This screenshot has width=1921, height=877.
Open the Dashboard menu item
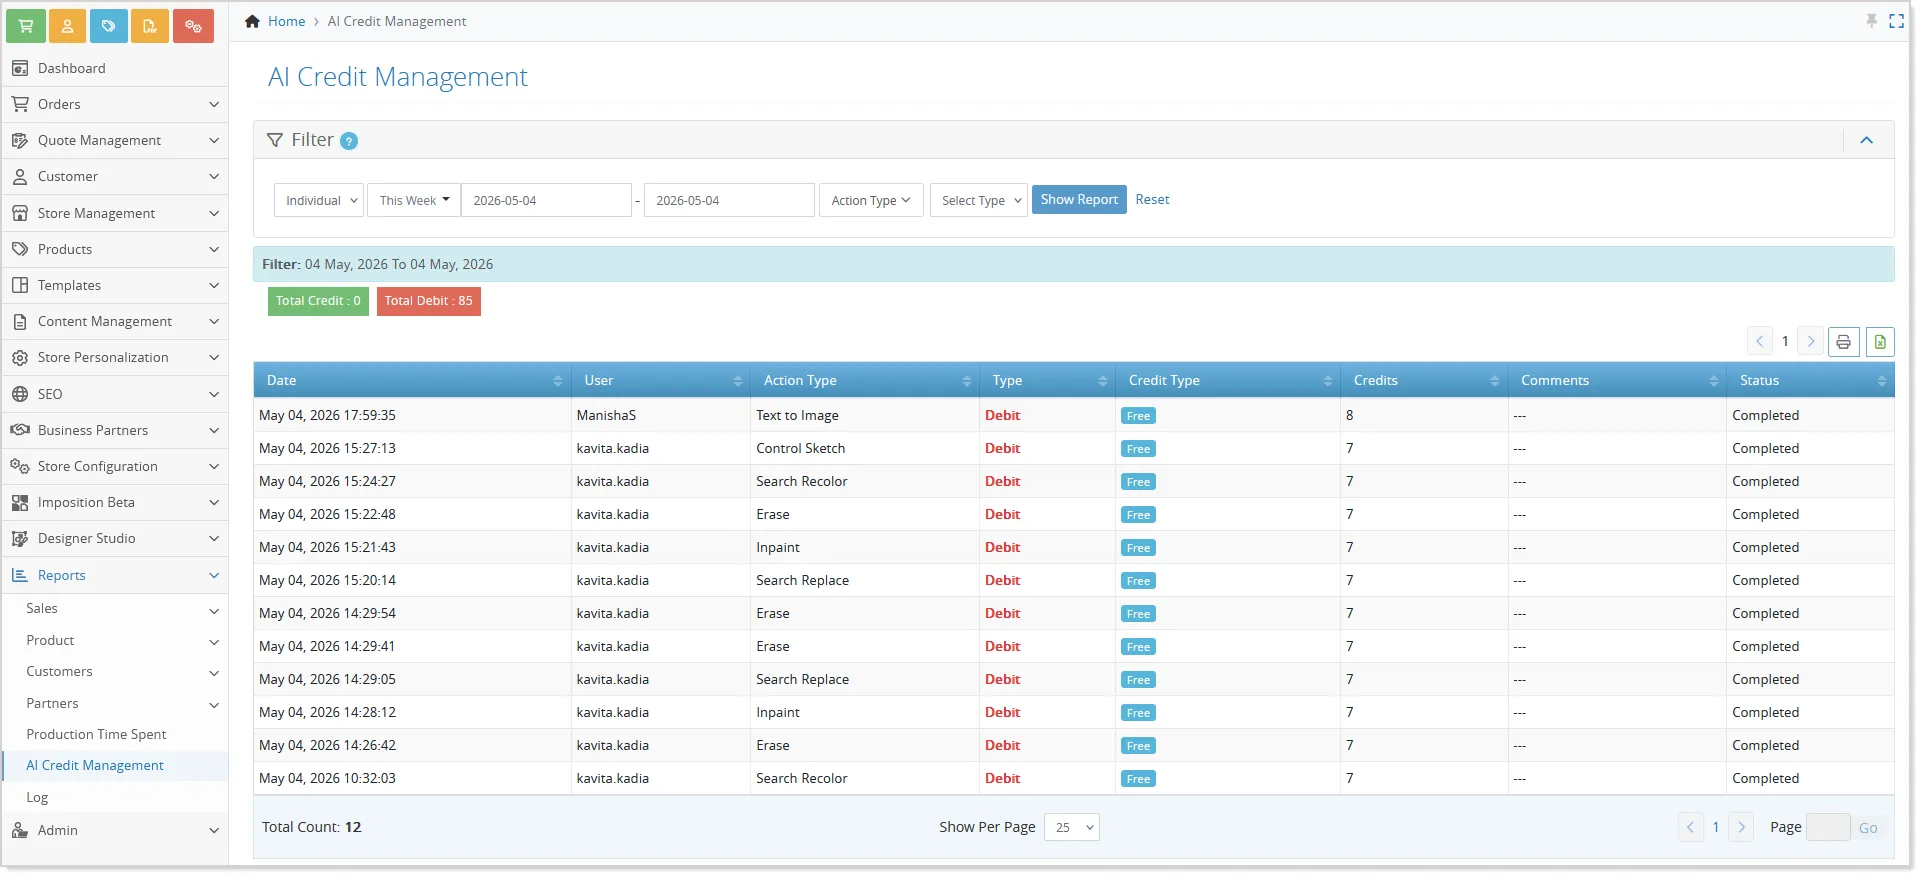point(71,68)
